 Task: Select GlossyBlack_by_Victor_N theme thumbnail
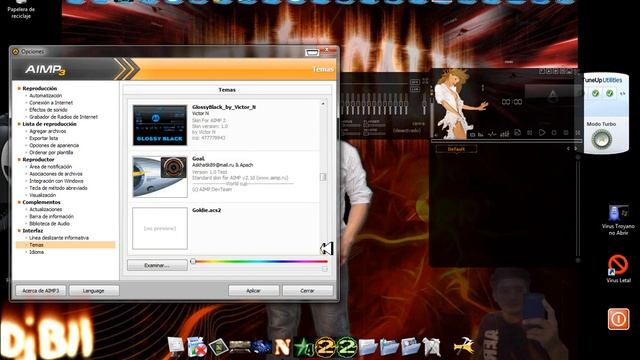coord(160,125)
